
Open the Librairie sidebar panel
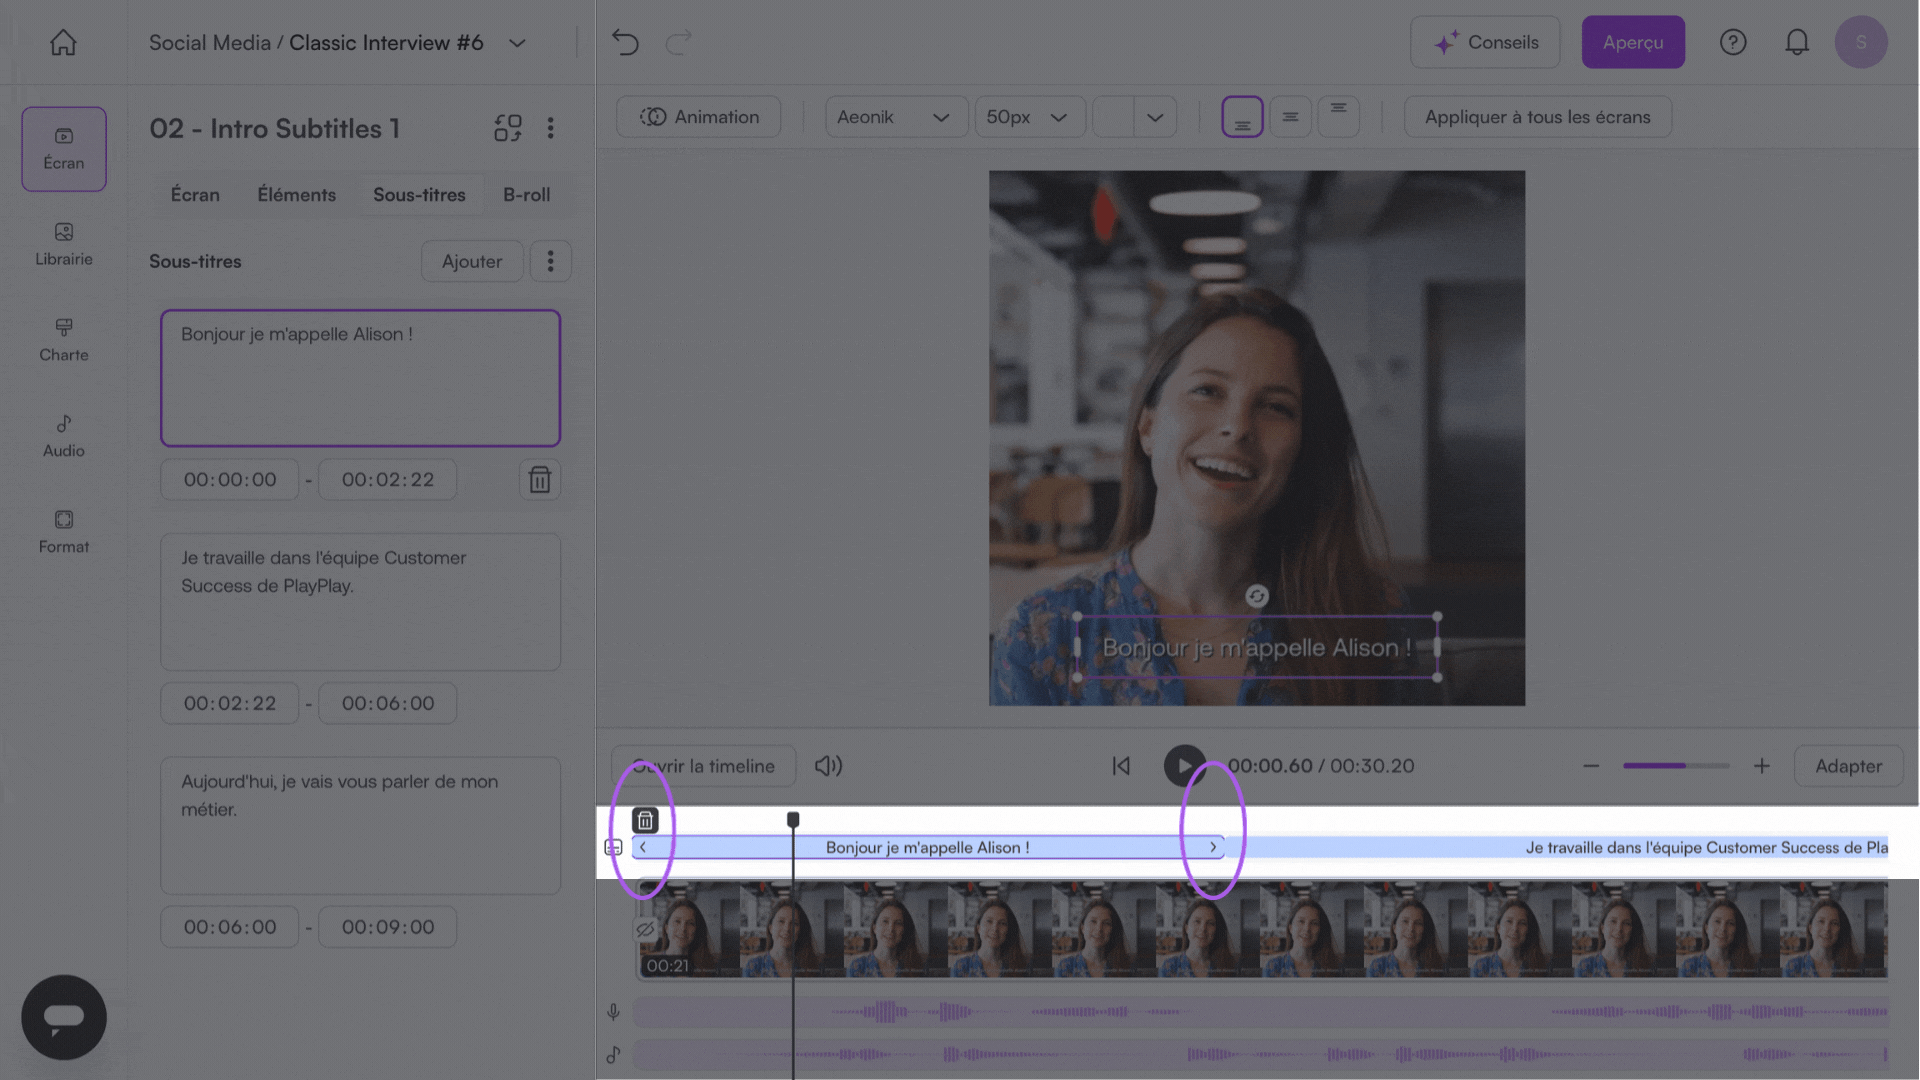point(64,244)
